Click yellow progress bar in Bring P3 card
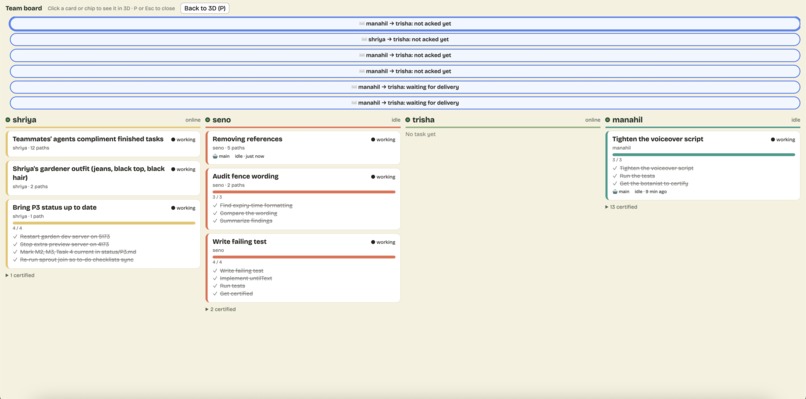The height and width of the screenshot is (399, 806). (104, 223)
